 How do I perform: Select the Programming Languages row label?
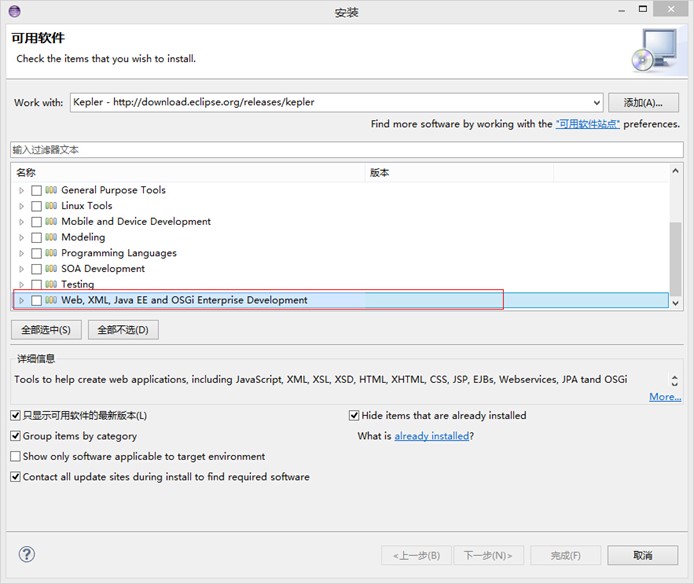[119, 253]
